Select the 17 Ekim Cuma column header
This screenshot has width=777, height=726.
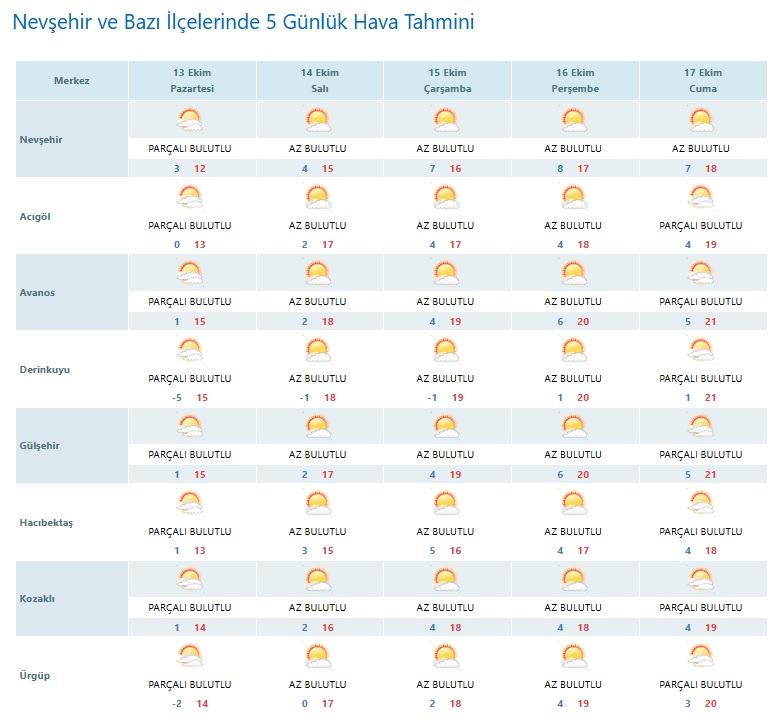coord(703,81)
